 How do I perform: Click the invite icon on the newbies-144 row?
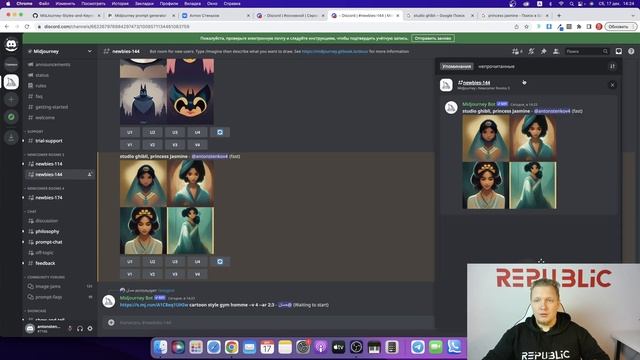pos(90,174)
